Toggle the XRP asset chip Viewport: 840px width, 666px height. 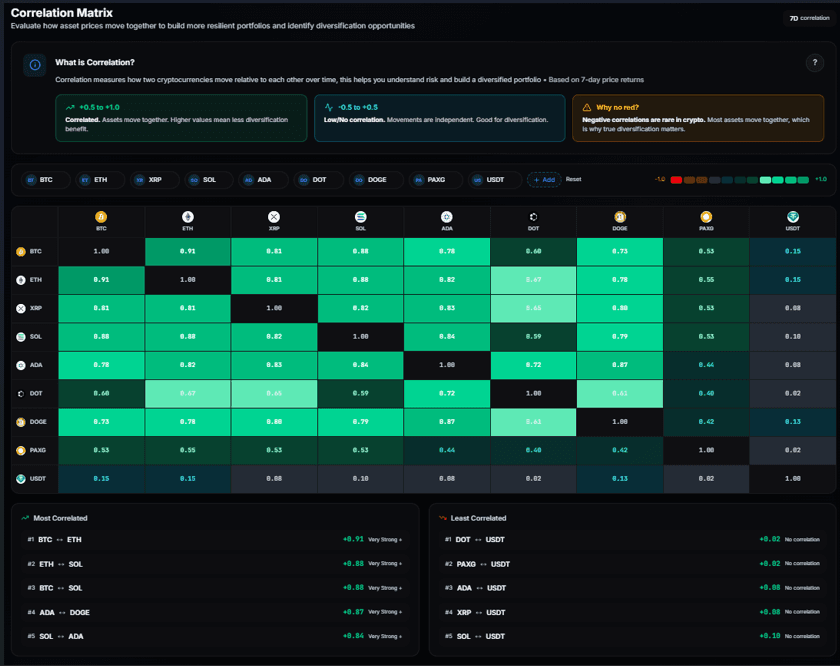click(155, 179)
